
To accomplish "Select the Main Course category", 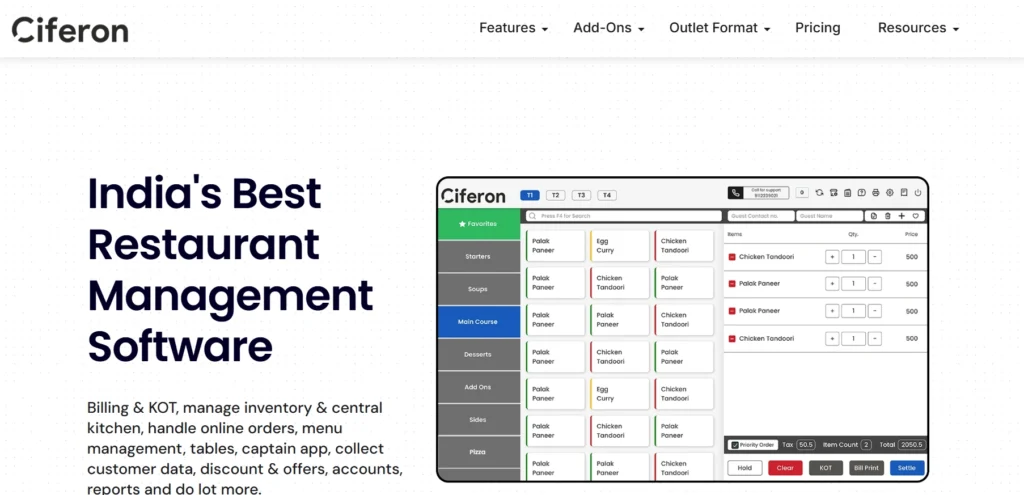I will click(479, 321).
